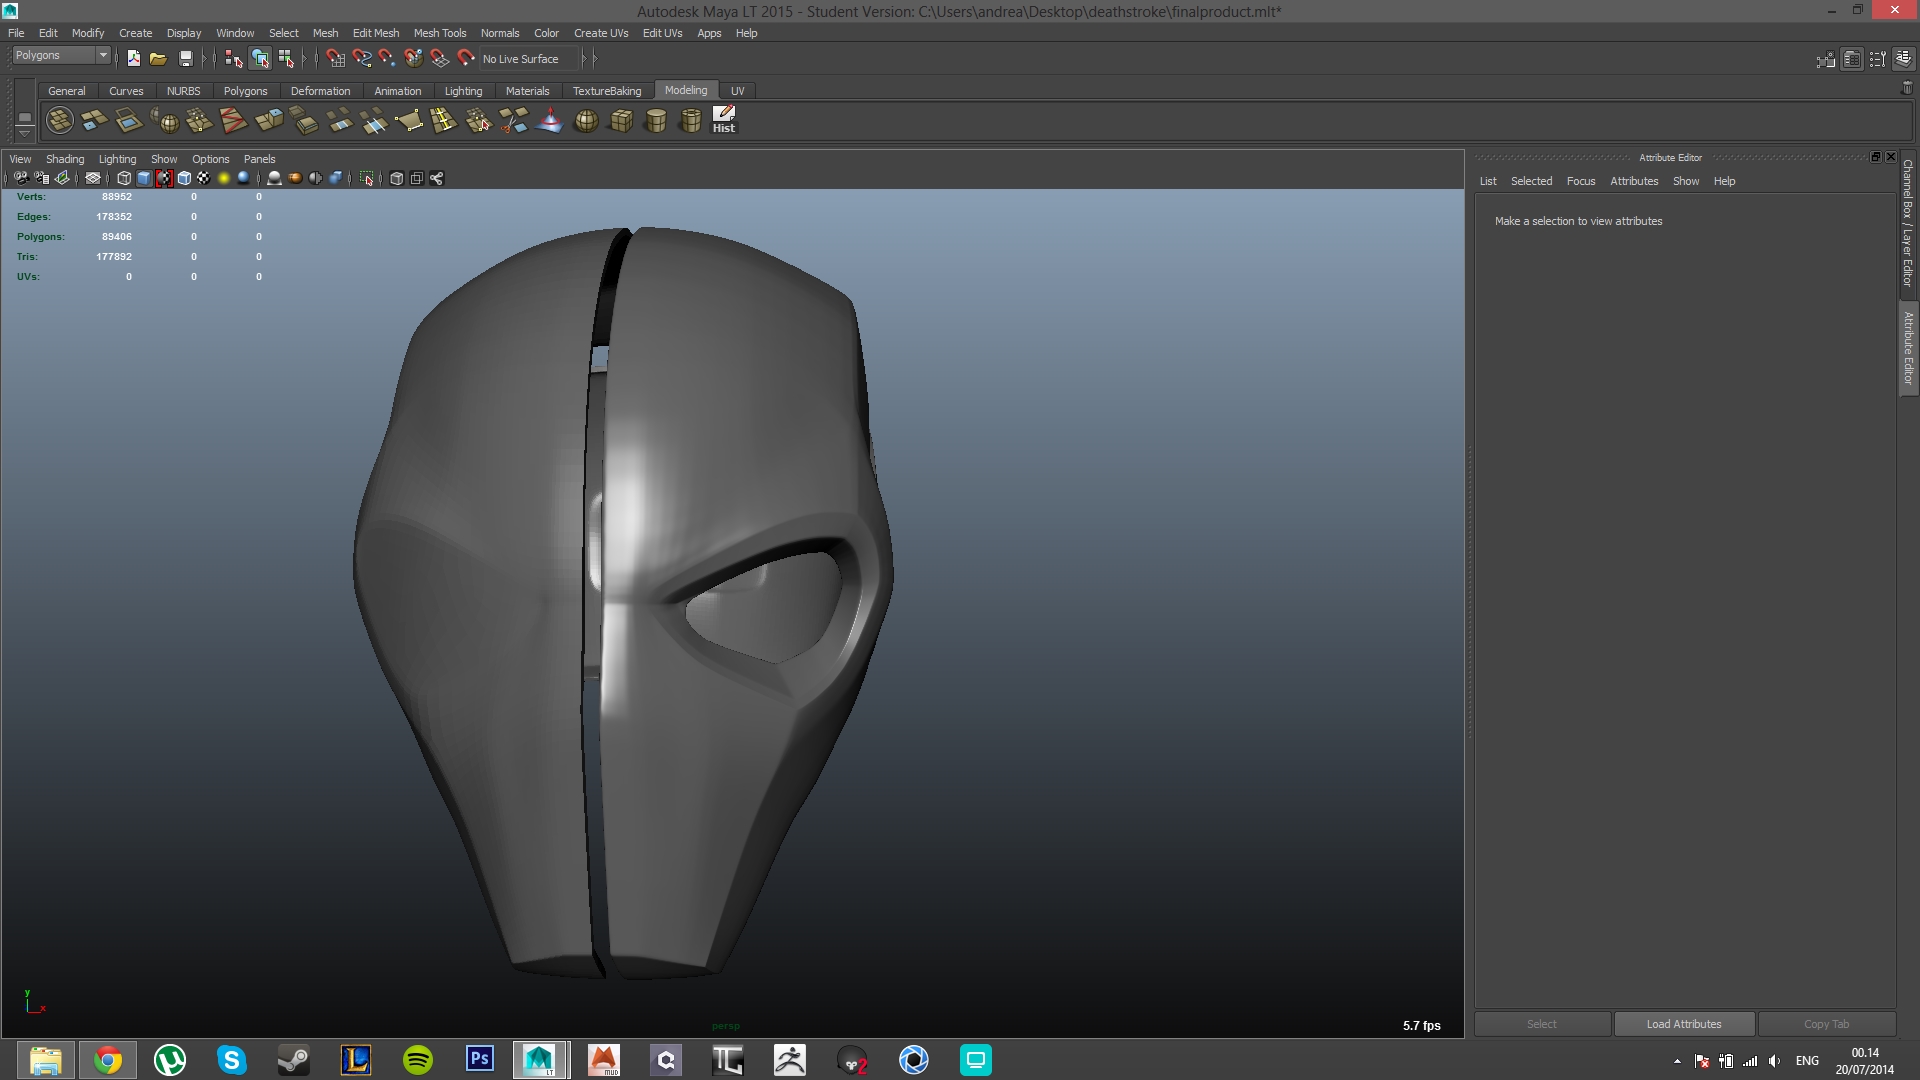This screenshot has height=1080, width=1920.
Task: Click the Channel Box / Layer Editor side tab
Action: click(1908, 223)
